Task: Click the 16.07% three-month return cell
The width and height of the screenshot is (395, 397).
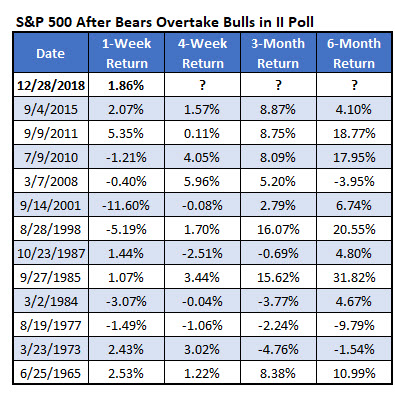Action: tap(278, 229)
